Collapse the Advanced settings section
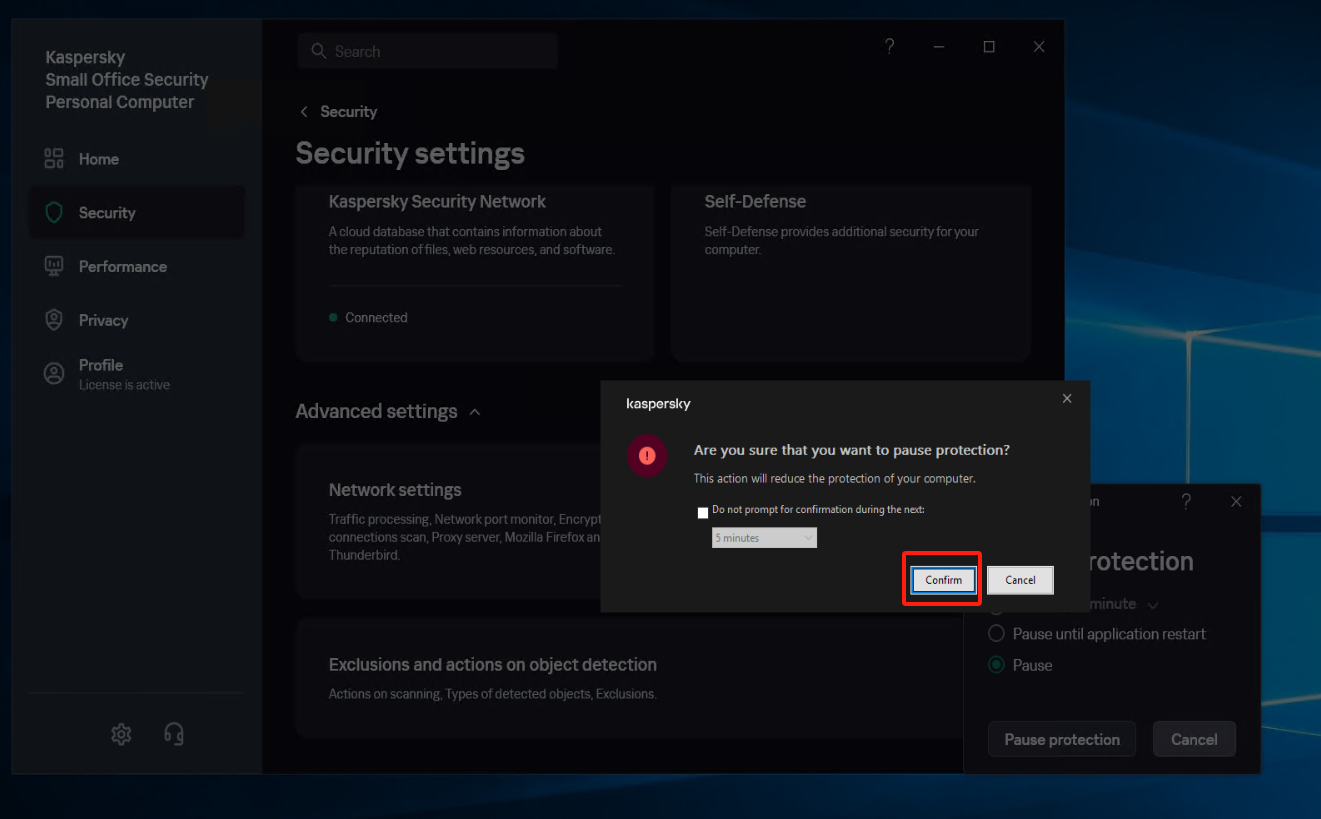The height and width of the screenshot is (819, 1321). click(x=475, y=412)
